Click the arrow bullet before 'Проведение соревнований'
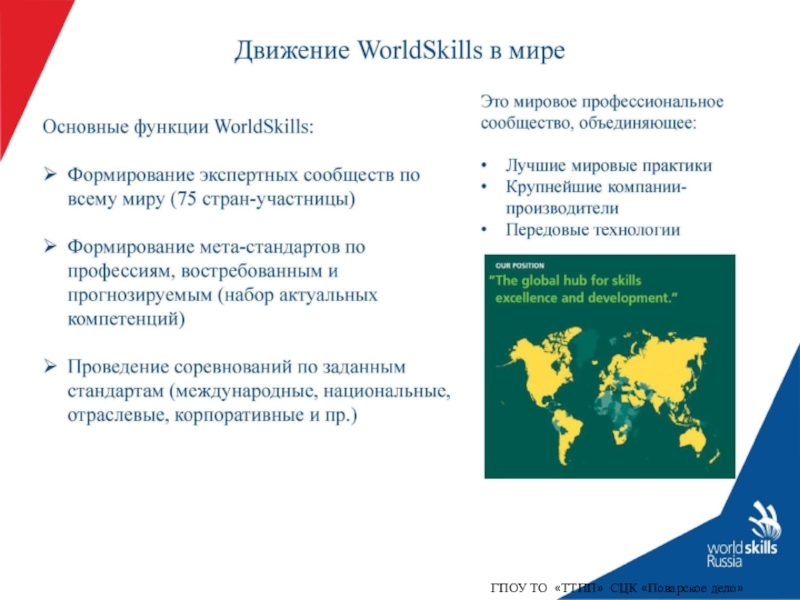 50,366
